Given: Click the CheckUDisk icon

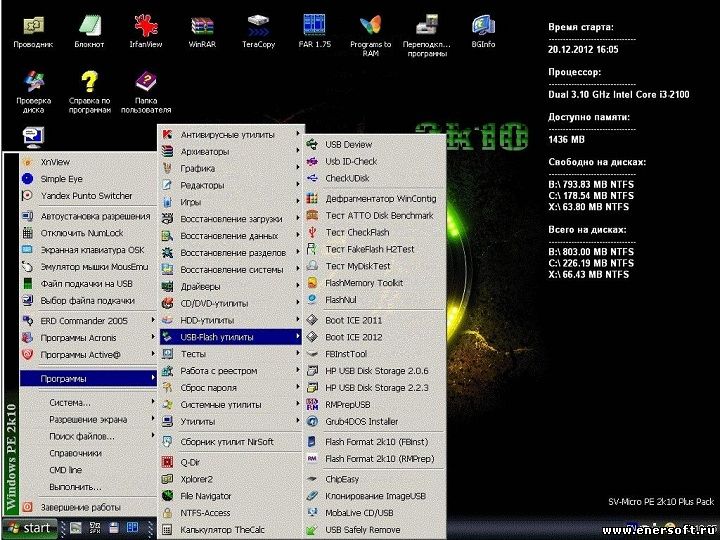Looking at the screenshot, I should 312,178.
